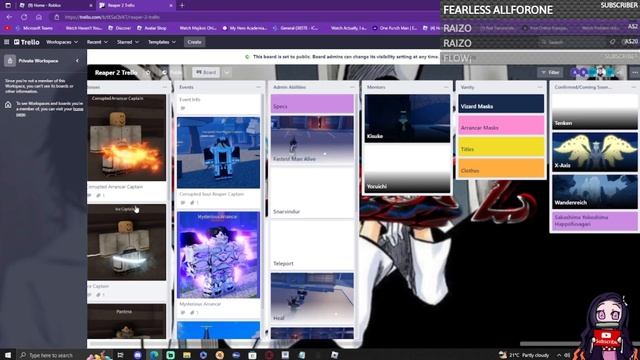
Task: Open the X-Axis card
Action: click(x=595, y=152)
